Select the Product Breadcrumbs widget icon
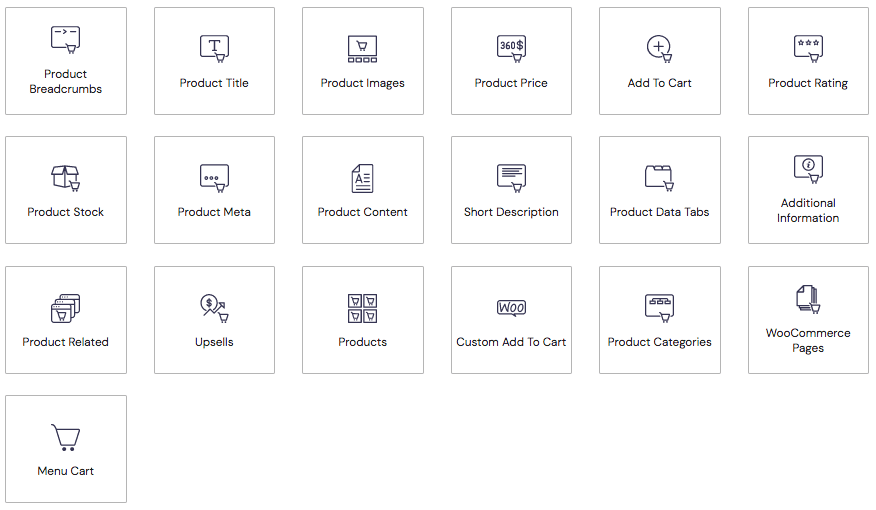Image resolution: width=876 pixels, height=510 pixels. click(x=65, y=40)
